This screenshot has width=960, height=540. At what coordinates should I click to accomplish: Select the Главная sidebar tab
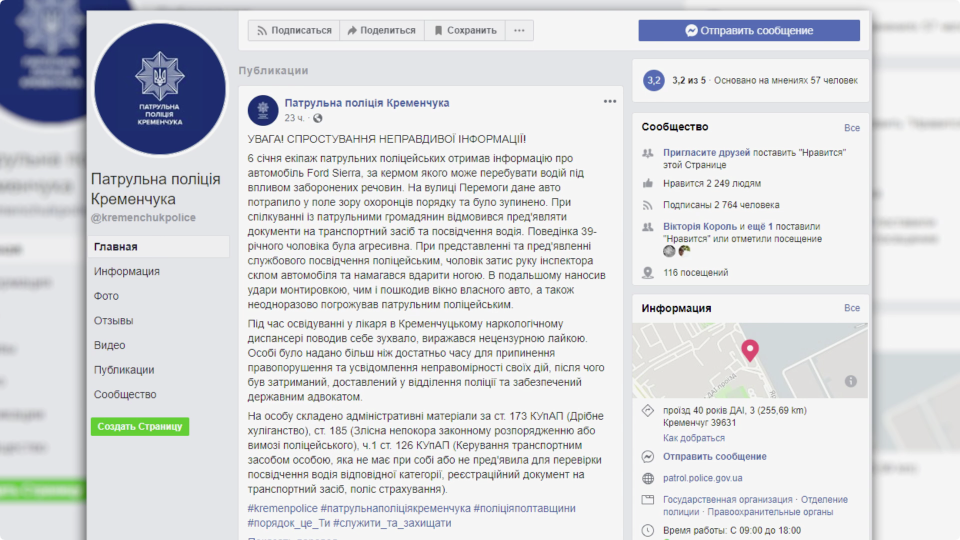click(159, 247)
